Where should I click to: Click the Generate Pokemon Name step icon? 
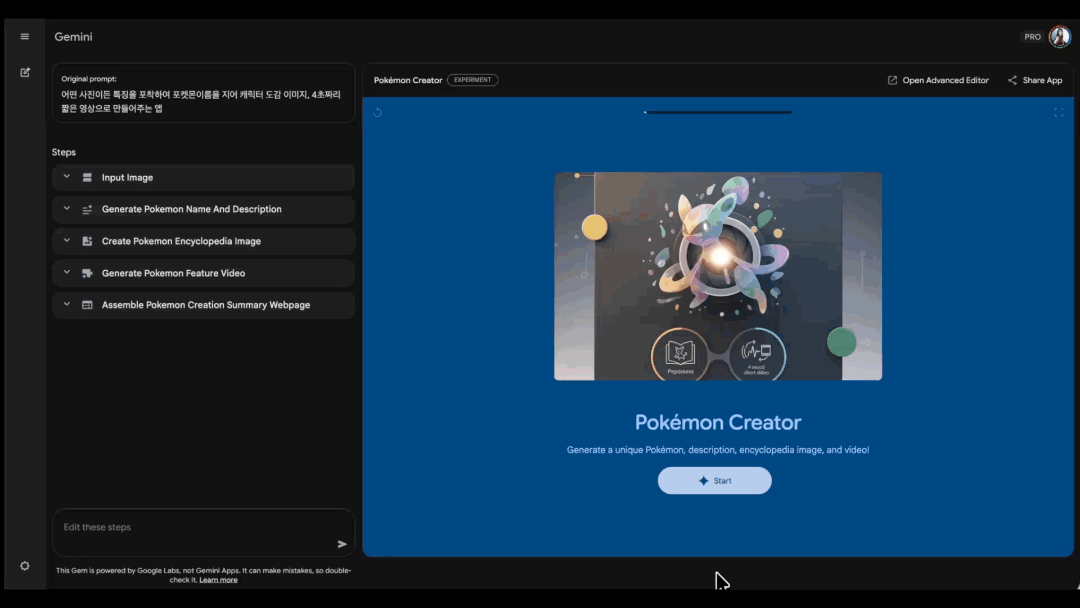pos(87,209)
